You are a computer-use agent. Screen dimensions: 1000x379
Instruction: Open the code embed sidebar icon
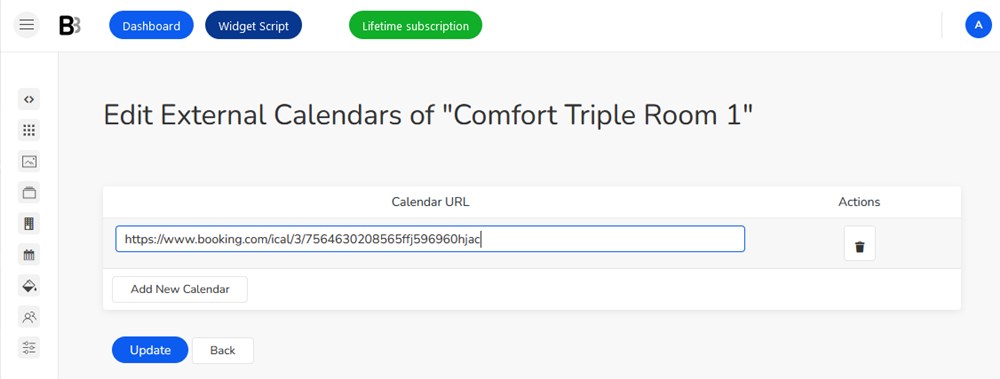tap(29, 99)
